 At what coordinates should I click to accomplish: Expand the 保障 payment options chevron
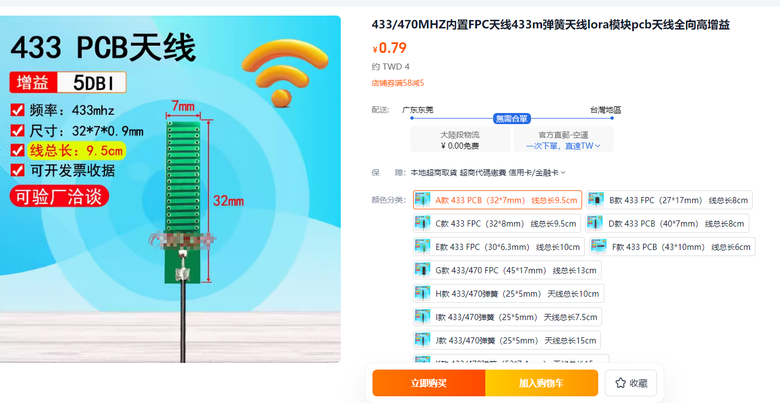pyautogui.click(x=563, y=173)
